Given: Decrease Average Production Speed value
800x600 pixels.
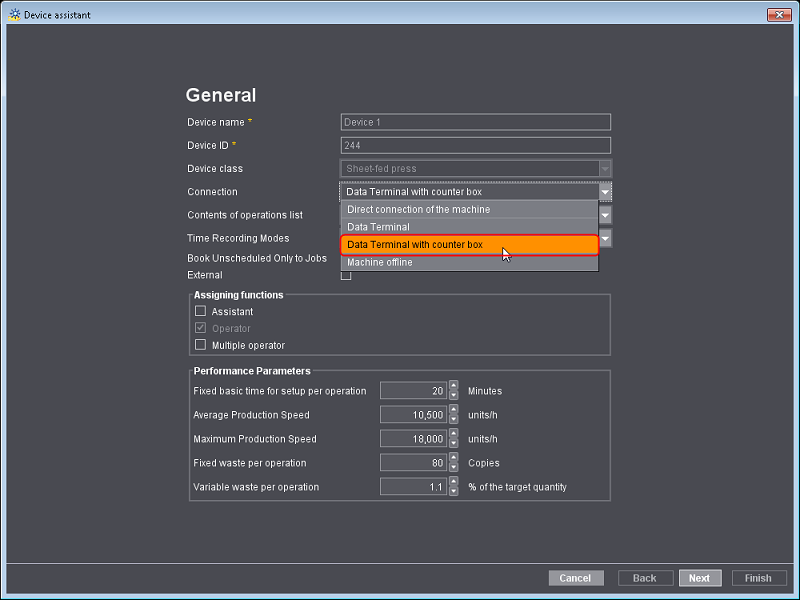Looking at the screenshot, I should (x=453, y=418).
